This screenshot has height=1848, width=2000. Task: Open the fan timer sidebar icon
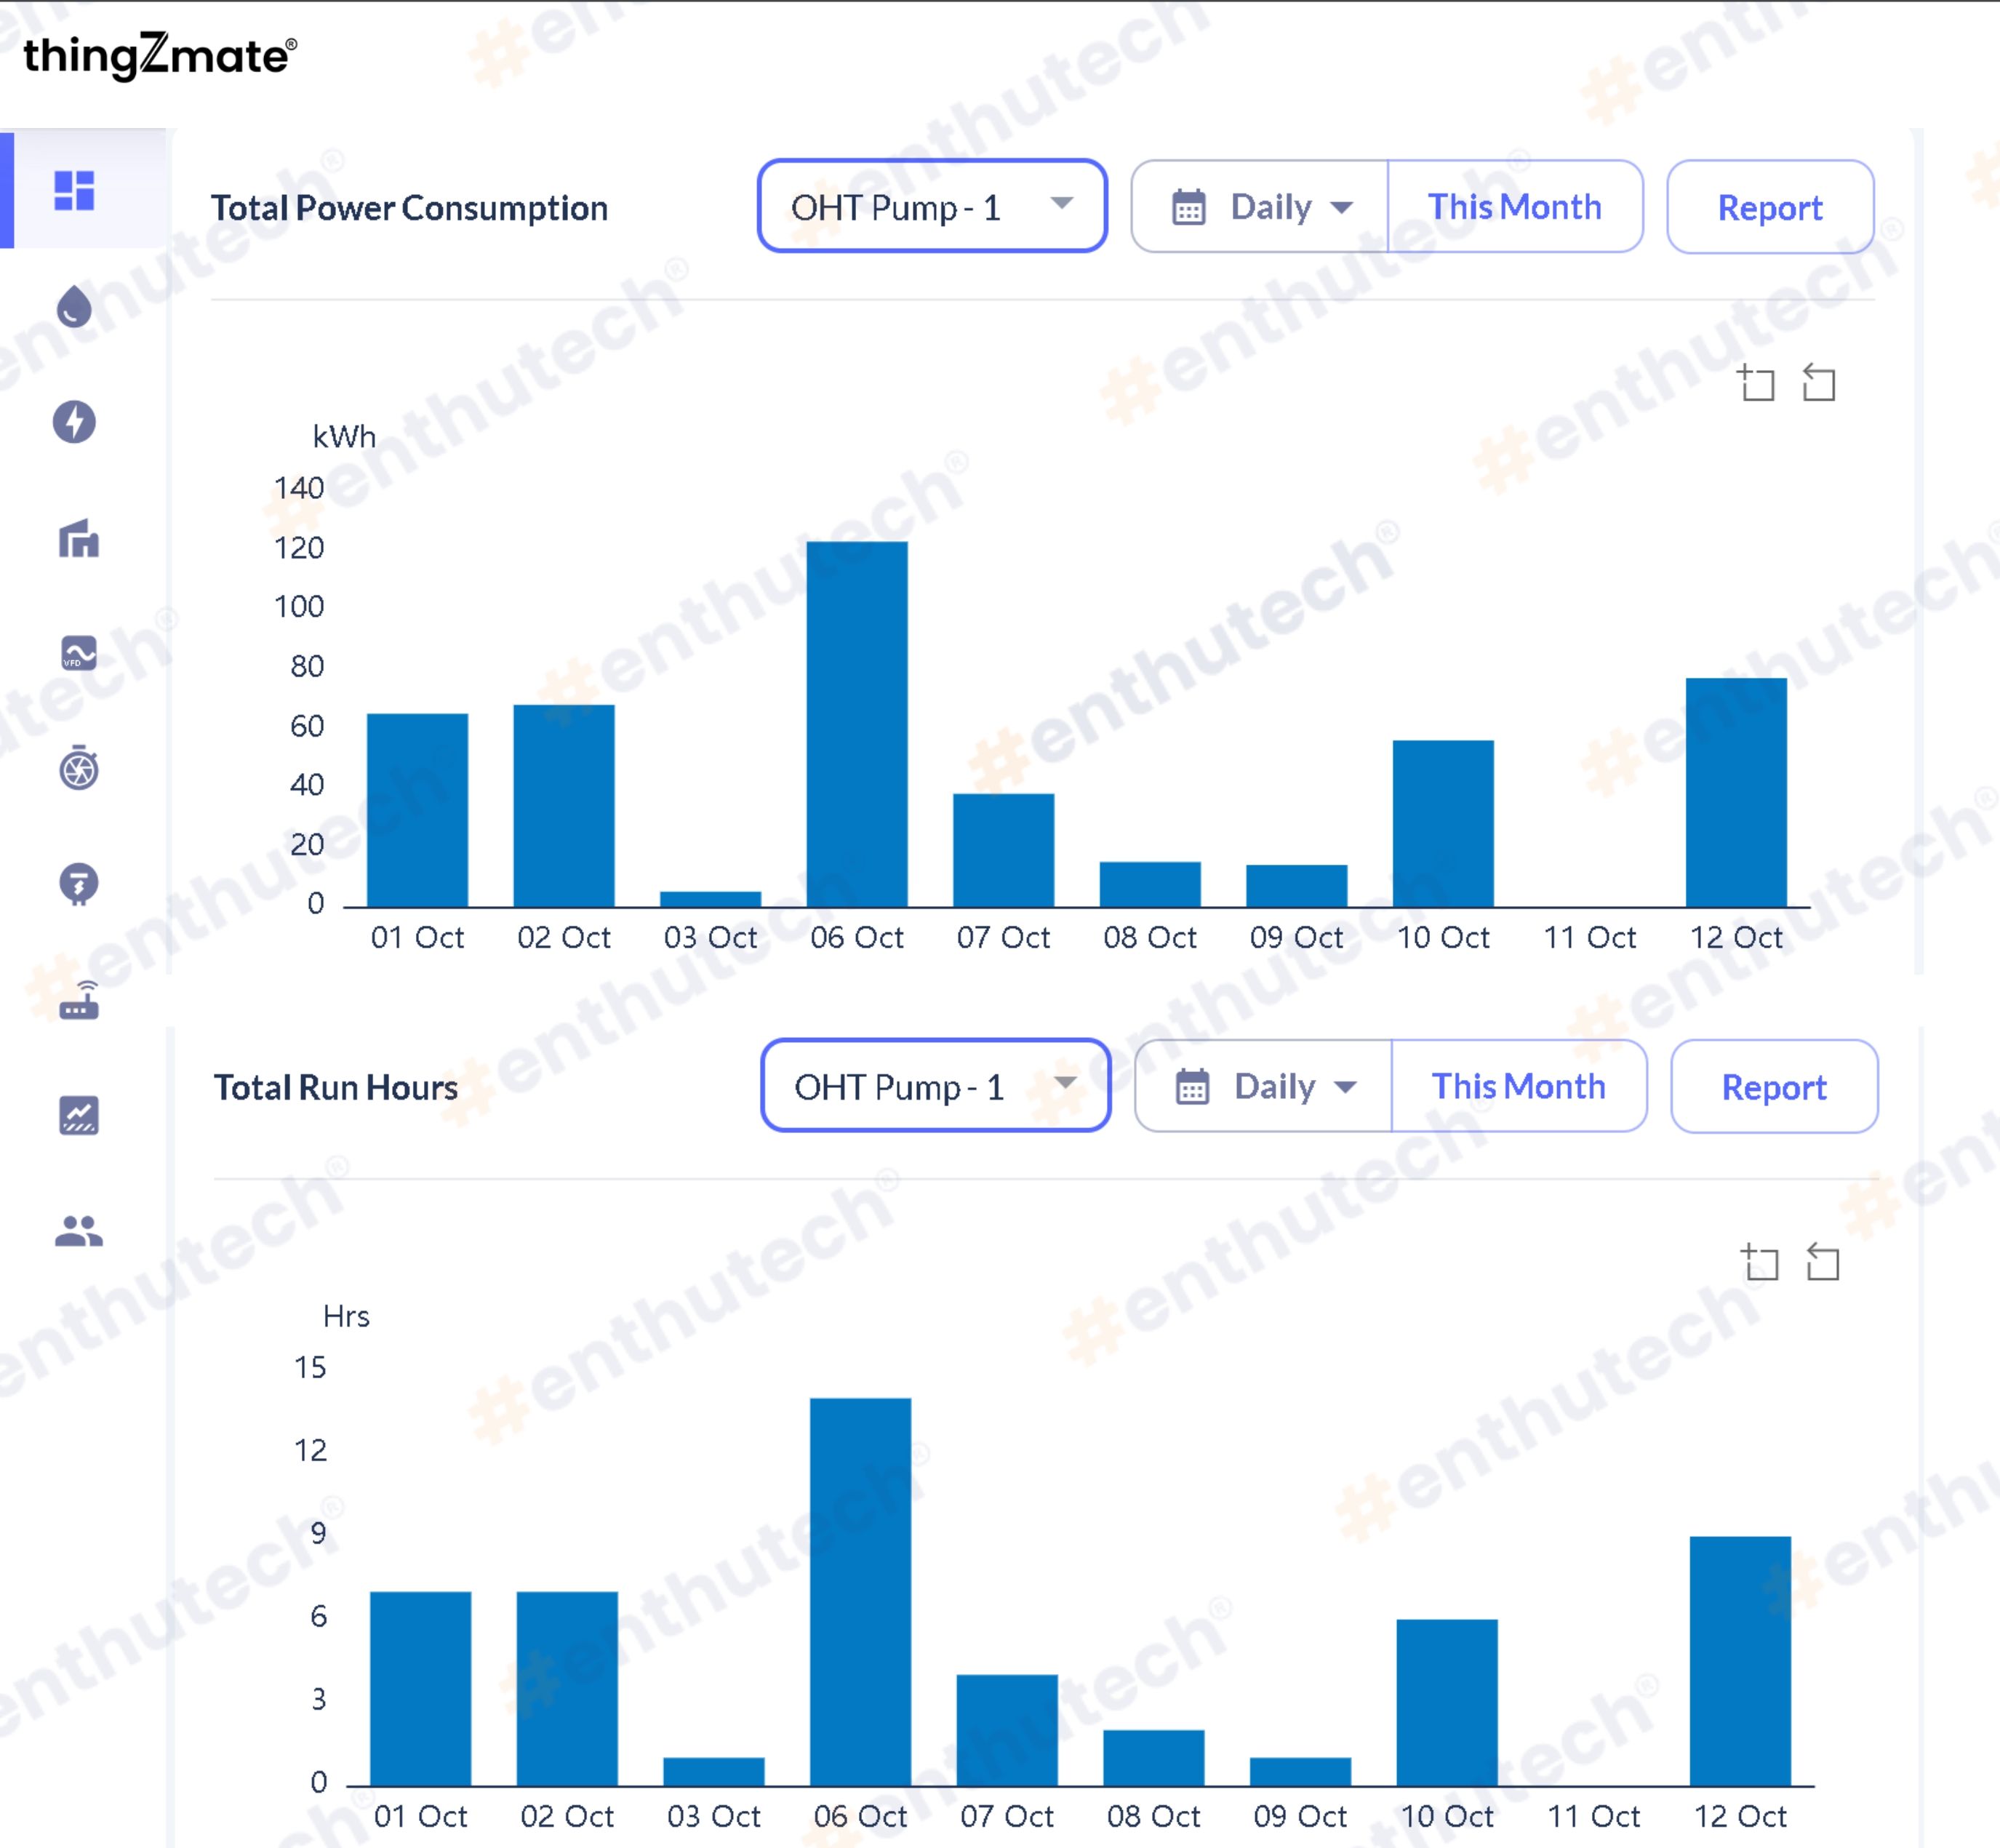(78, 768)
